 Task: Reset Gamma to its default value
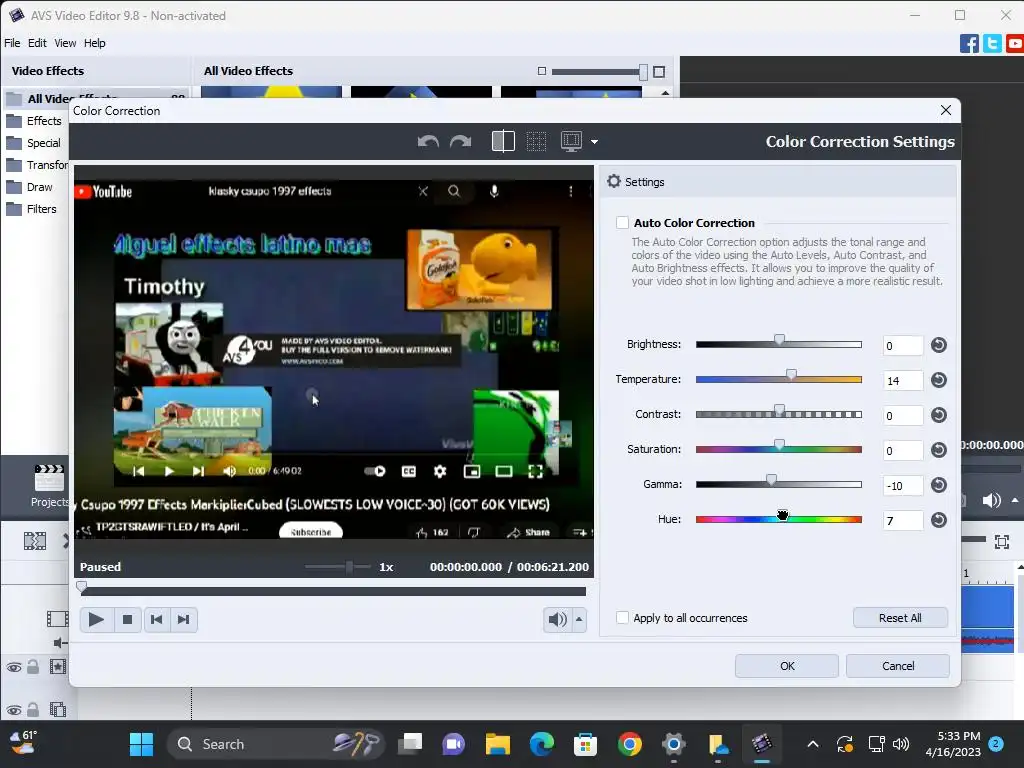tap(938, 485)
